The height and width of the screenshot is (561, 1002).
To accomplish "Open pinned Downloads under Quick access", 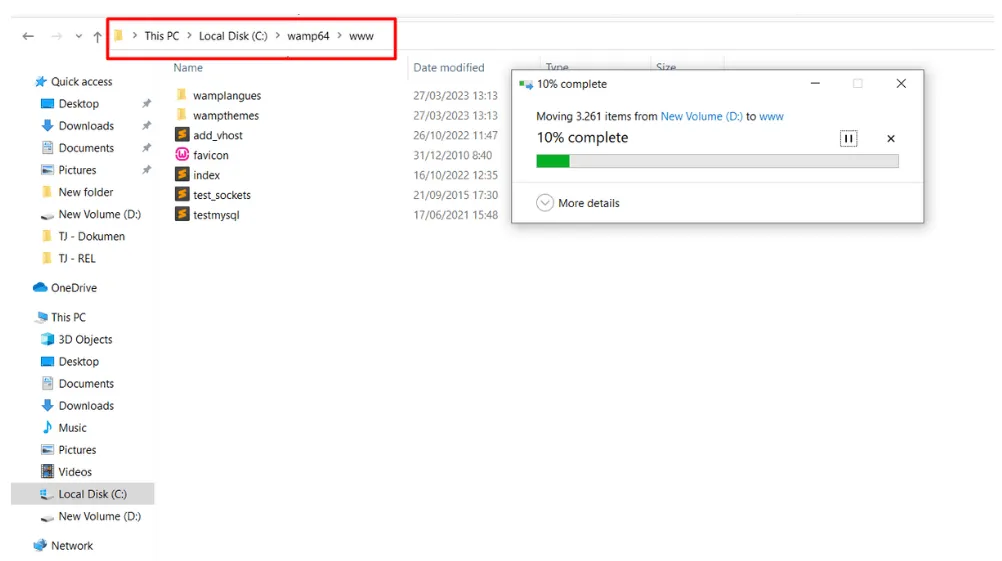I will click(x=86, y=126).
